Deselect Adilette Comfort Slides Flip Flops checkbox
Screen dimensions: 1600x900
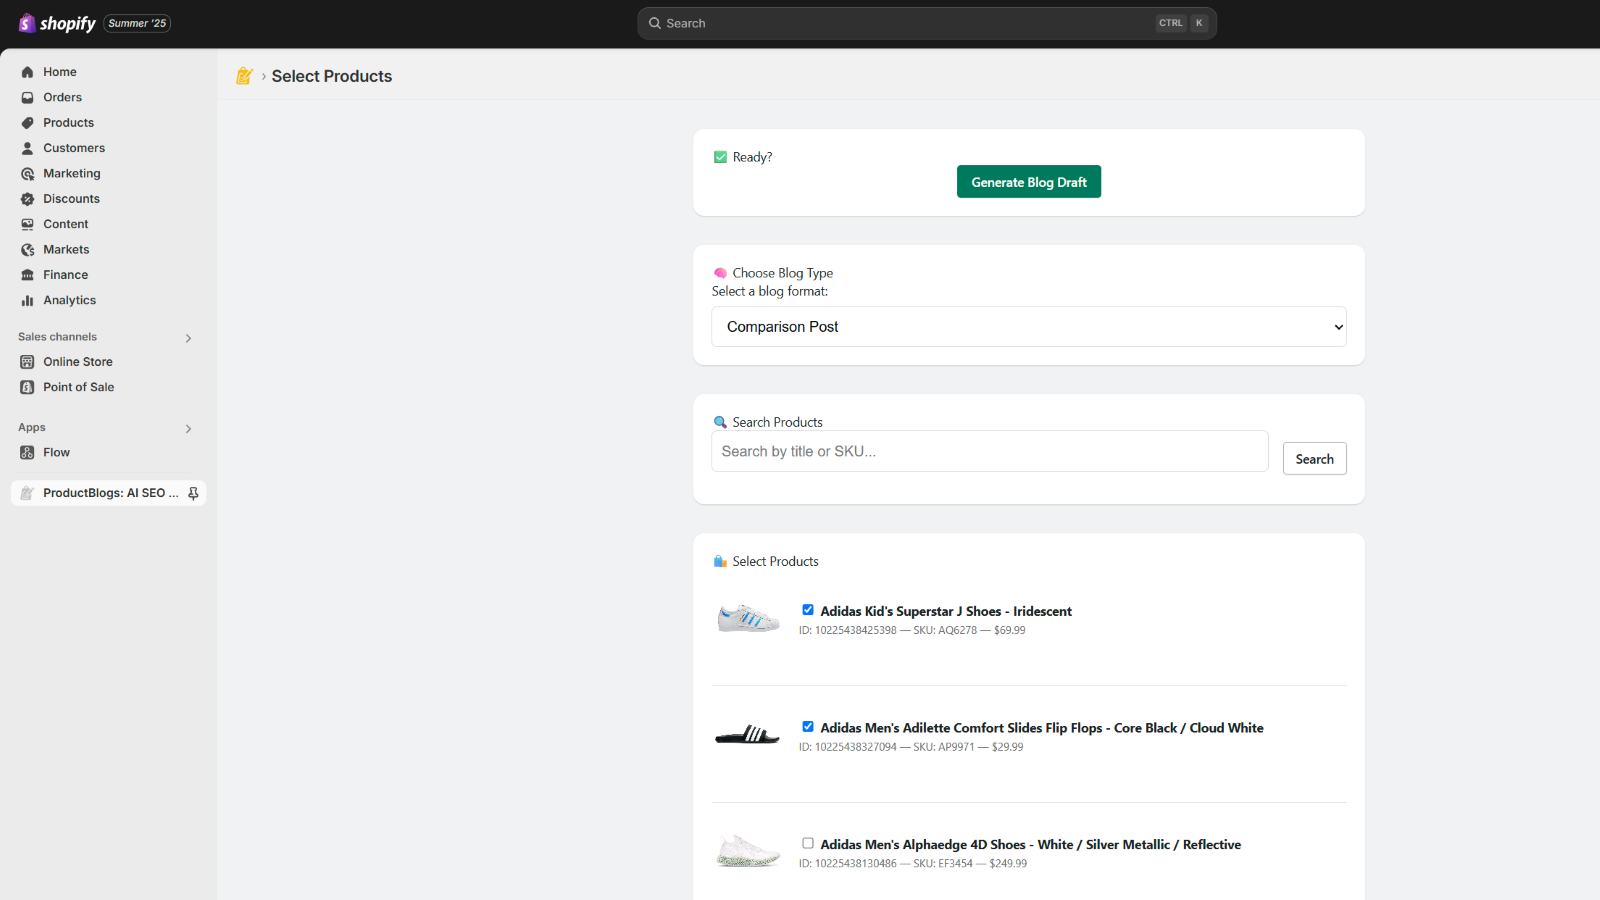tap(808, 727)
